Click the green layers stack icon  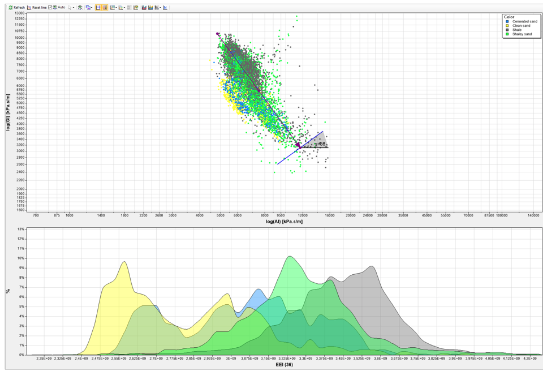click(x=80, y=7)
